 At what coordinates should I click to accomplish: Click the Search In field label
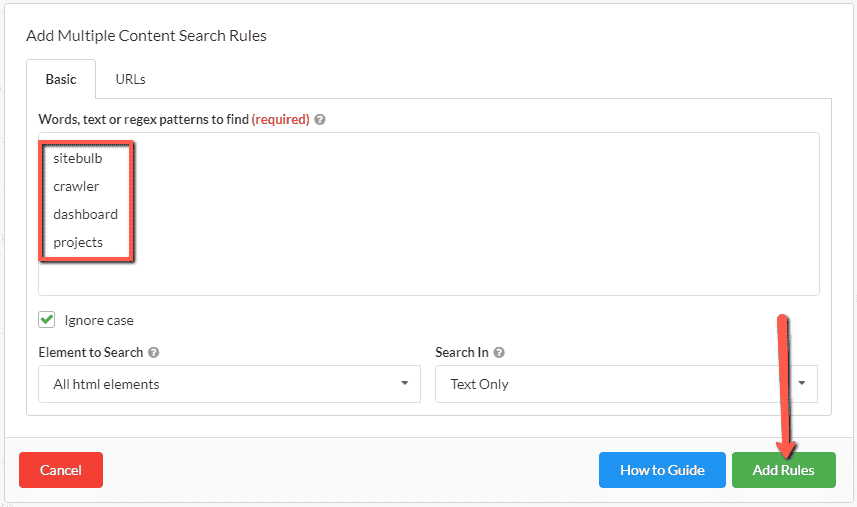462,352
